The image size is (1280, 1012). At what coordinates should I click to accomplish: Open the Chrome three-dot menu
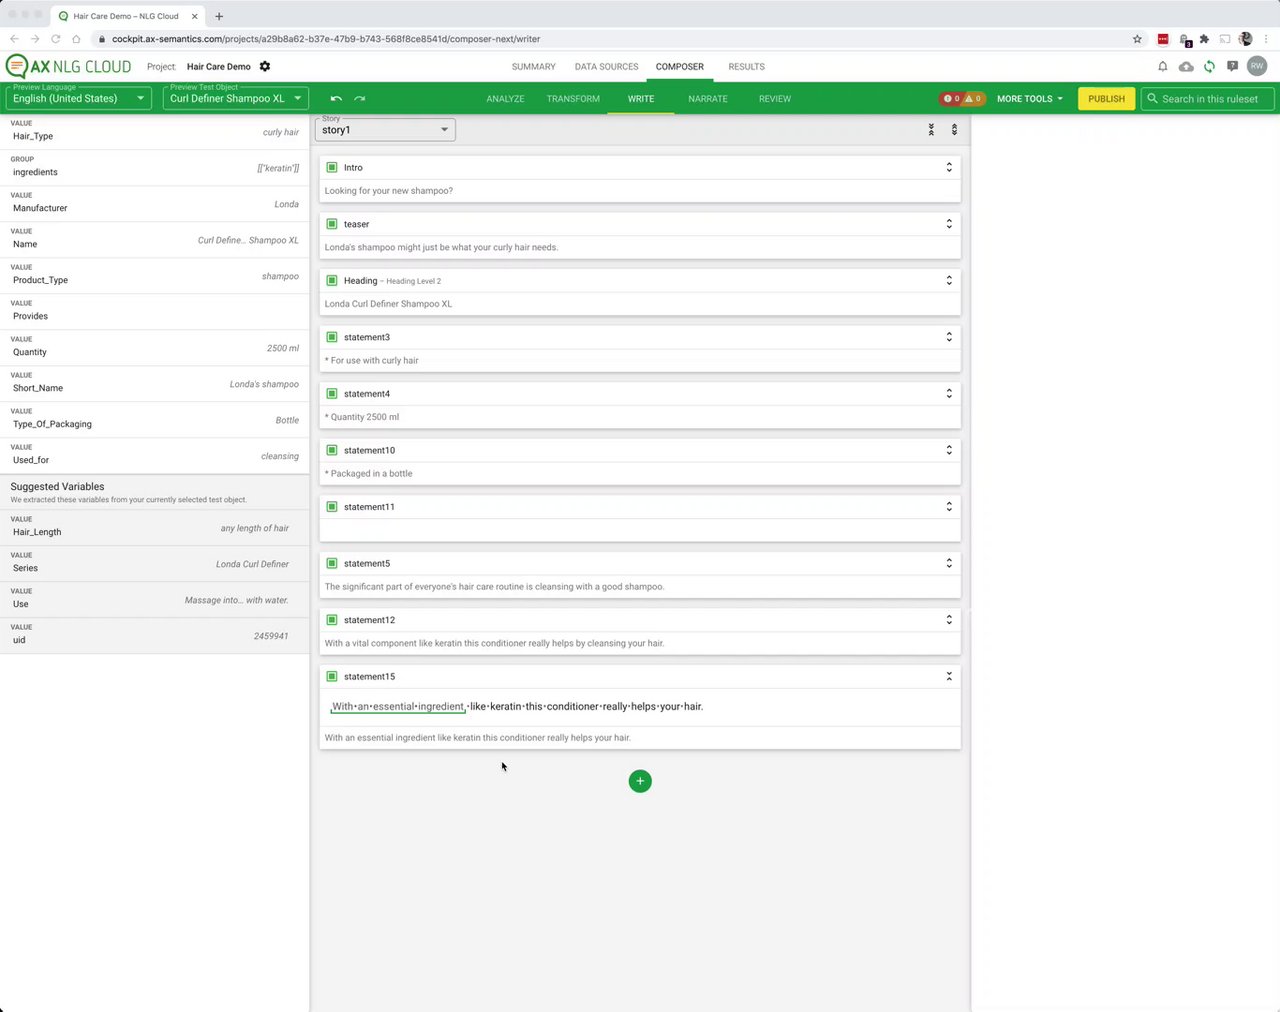tap(1266, 39)
